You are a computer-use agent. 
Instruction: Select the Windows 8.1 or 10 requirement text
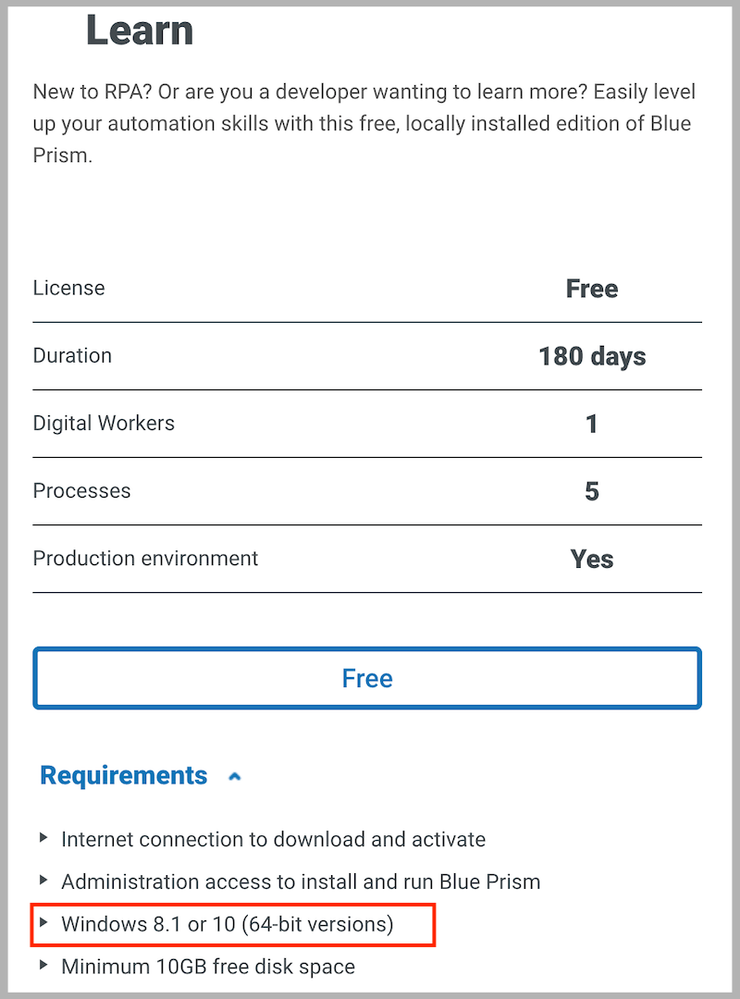click(227, 924)
